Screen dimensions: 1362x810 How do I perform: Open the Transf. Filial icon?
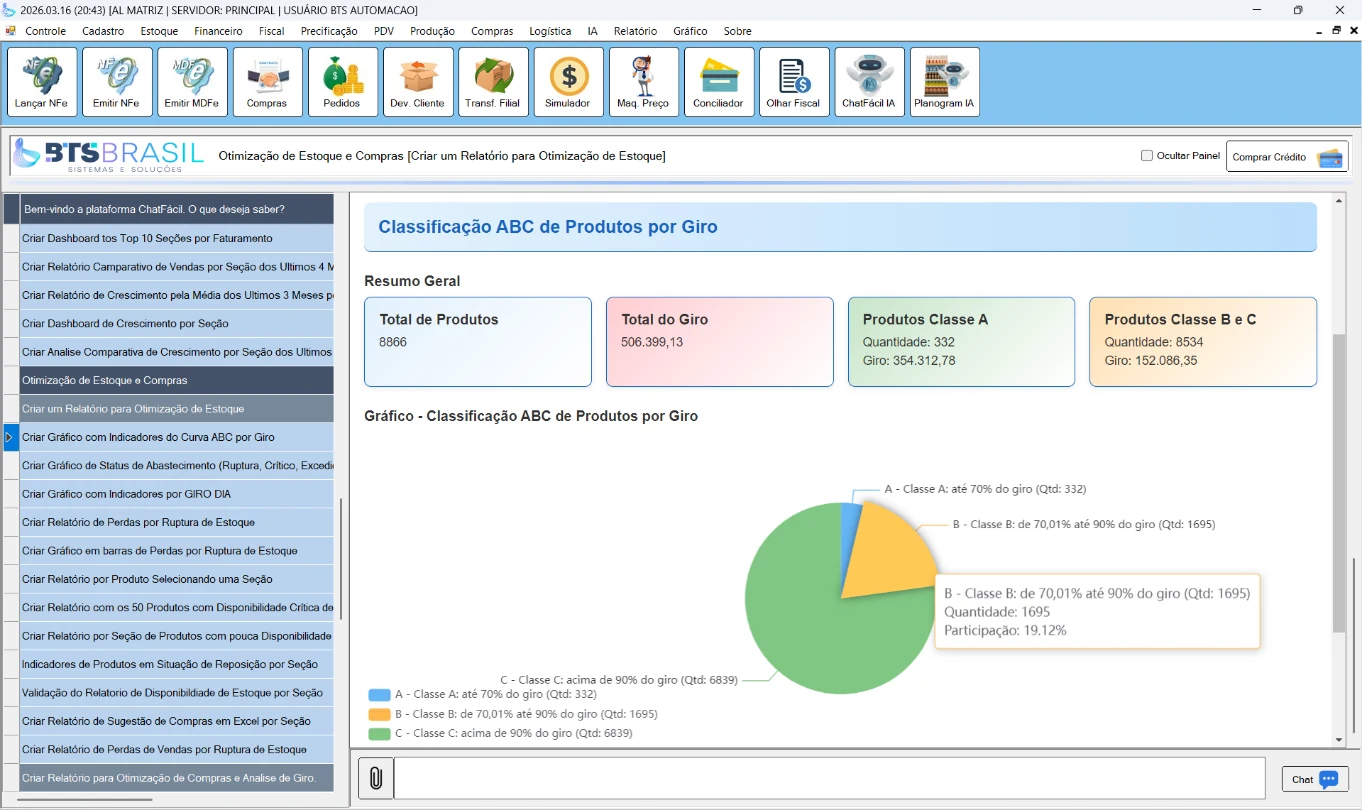pyautogui.click(x=493, y=82)
